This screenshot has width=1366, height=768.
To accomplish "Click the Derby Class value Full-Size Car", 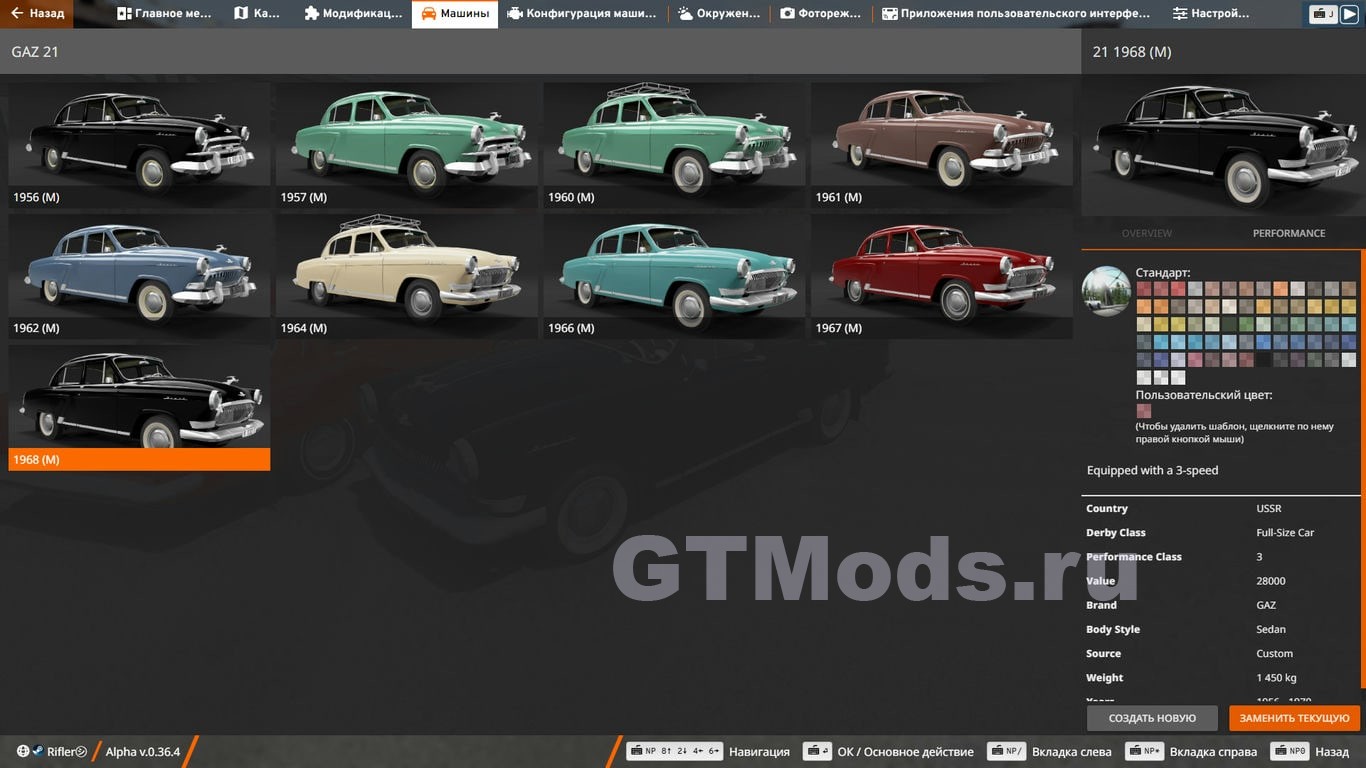I will 1285,532.
